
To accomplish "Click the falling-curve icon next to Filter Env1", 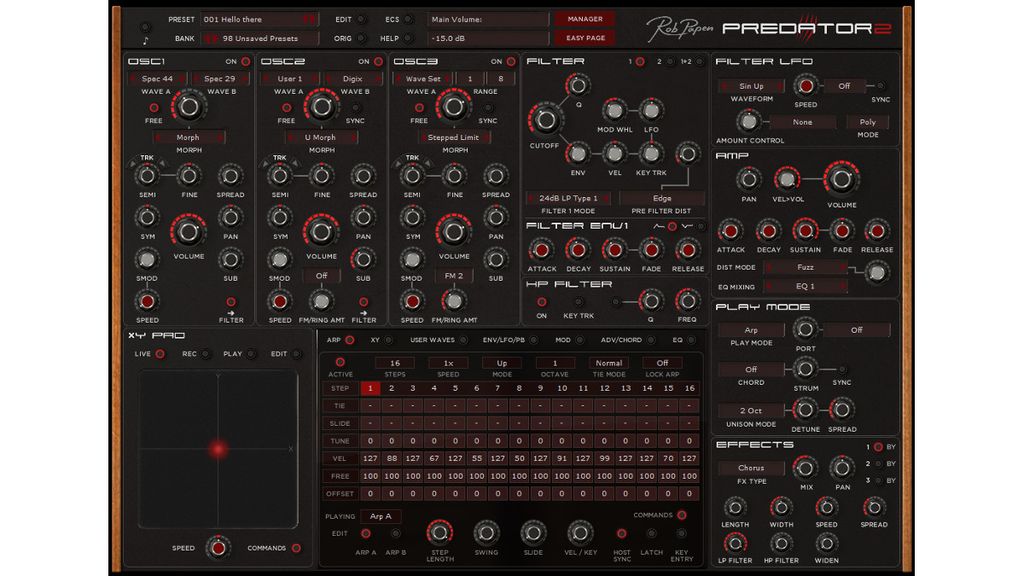I will tap(687, 226).
